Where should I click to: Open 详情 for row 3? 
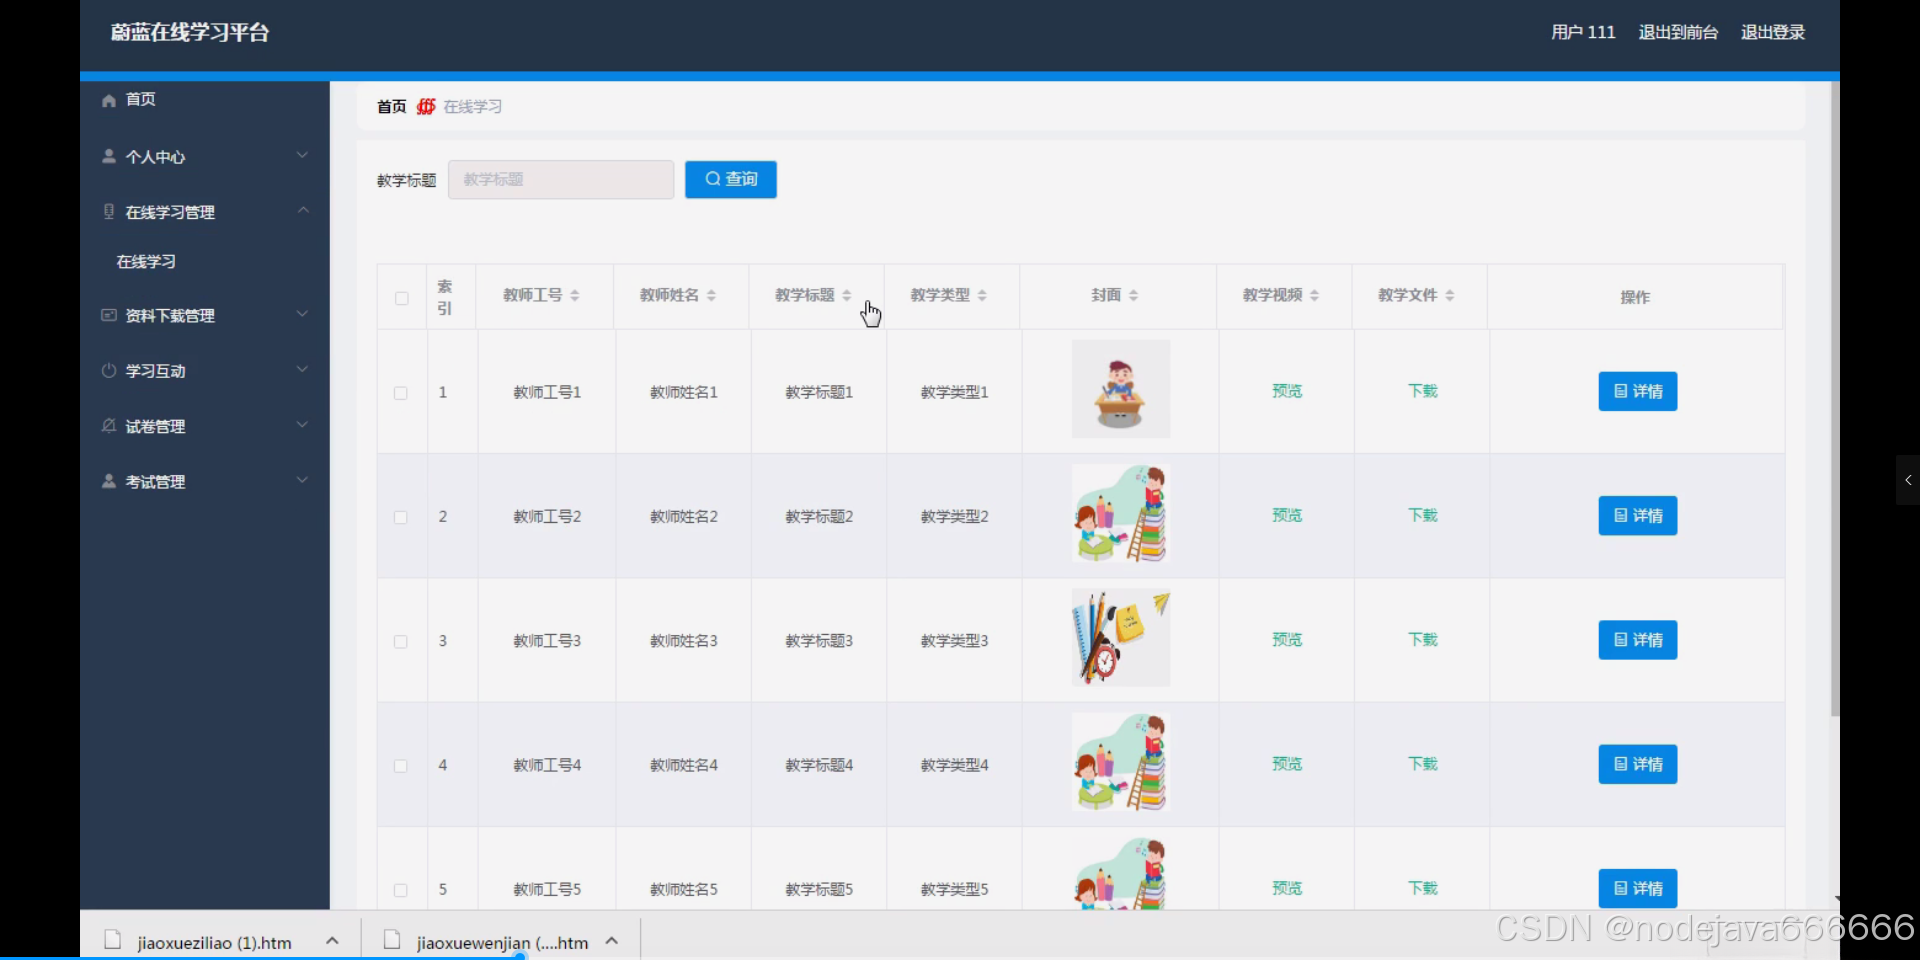(x=1638, y=640)
